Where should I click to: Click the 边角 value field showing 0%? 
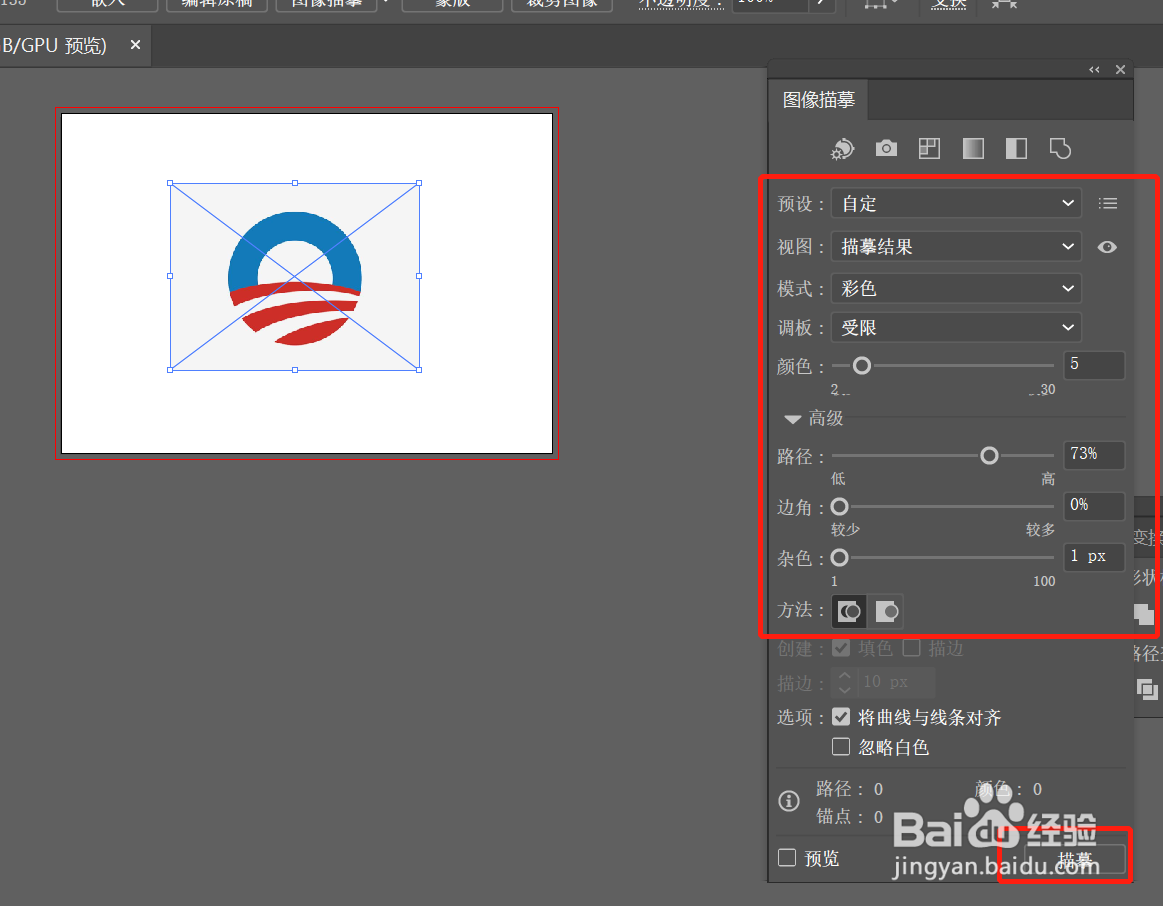(x=1094, y=506)
